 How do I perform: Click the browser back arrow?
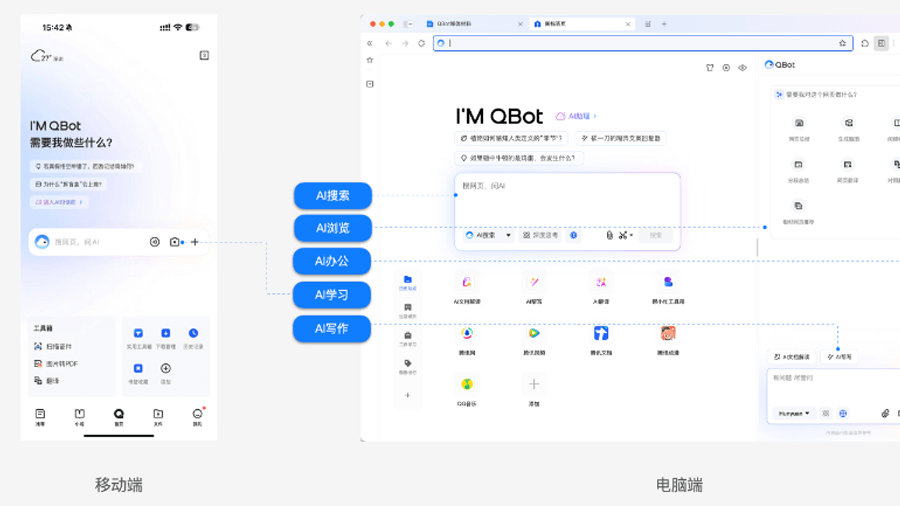click(389, 43)
